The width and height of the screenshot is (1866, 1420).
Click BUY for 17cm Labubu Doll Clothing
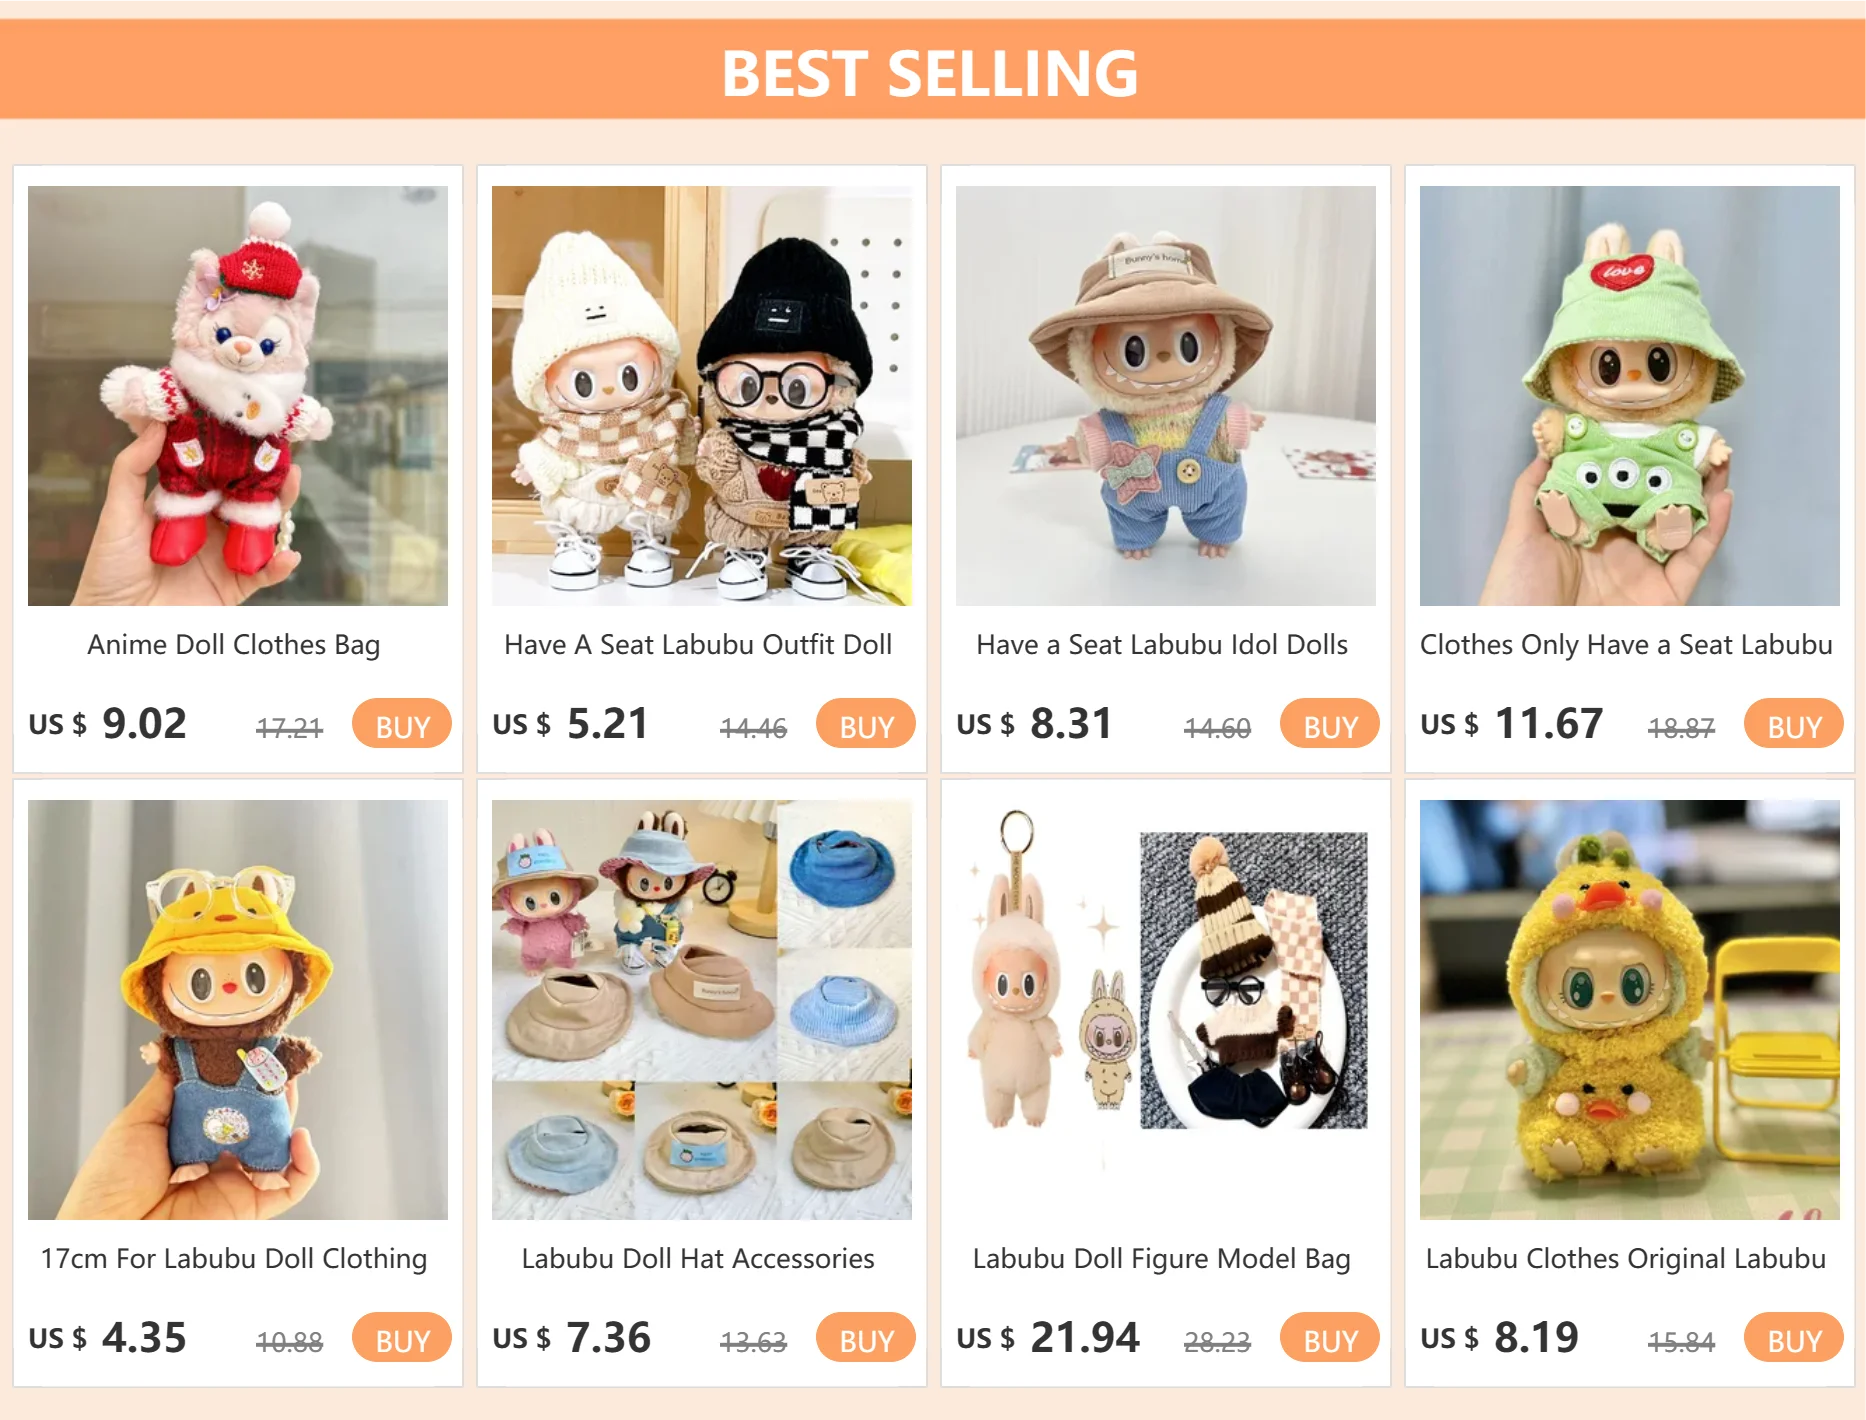(x=402, y=1338)
